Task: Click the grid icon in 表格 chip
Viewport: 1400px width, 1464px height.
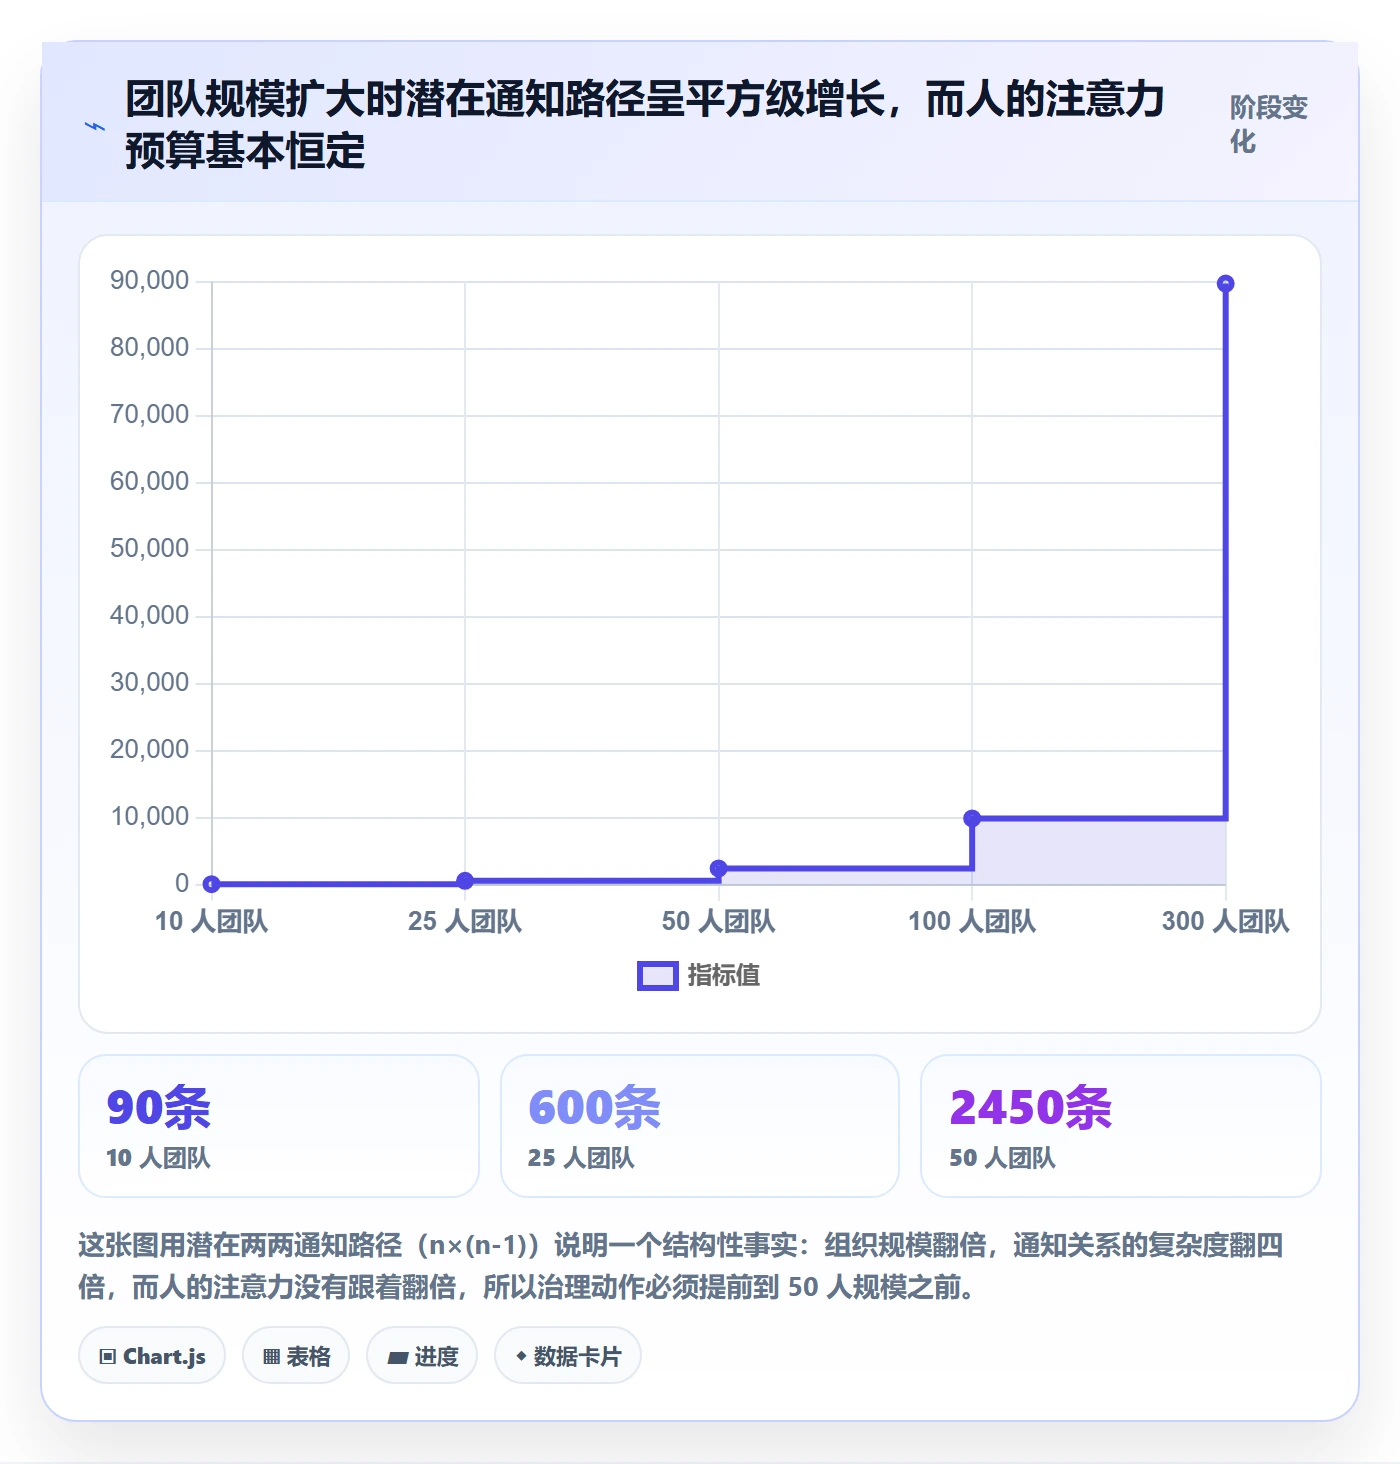Action: coord(272,1357)
